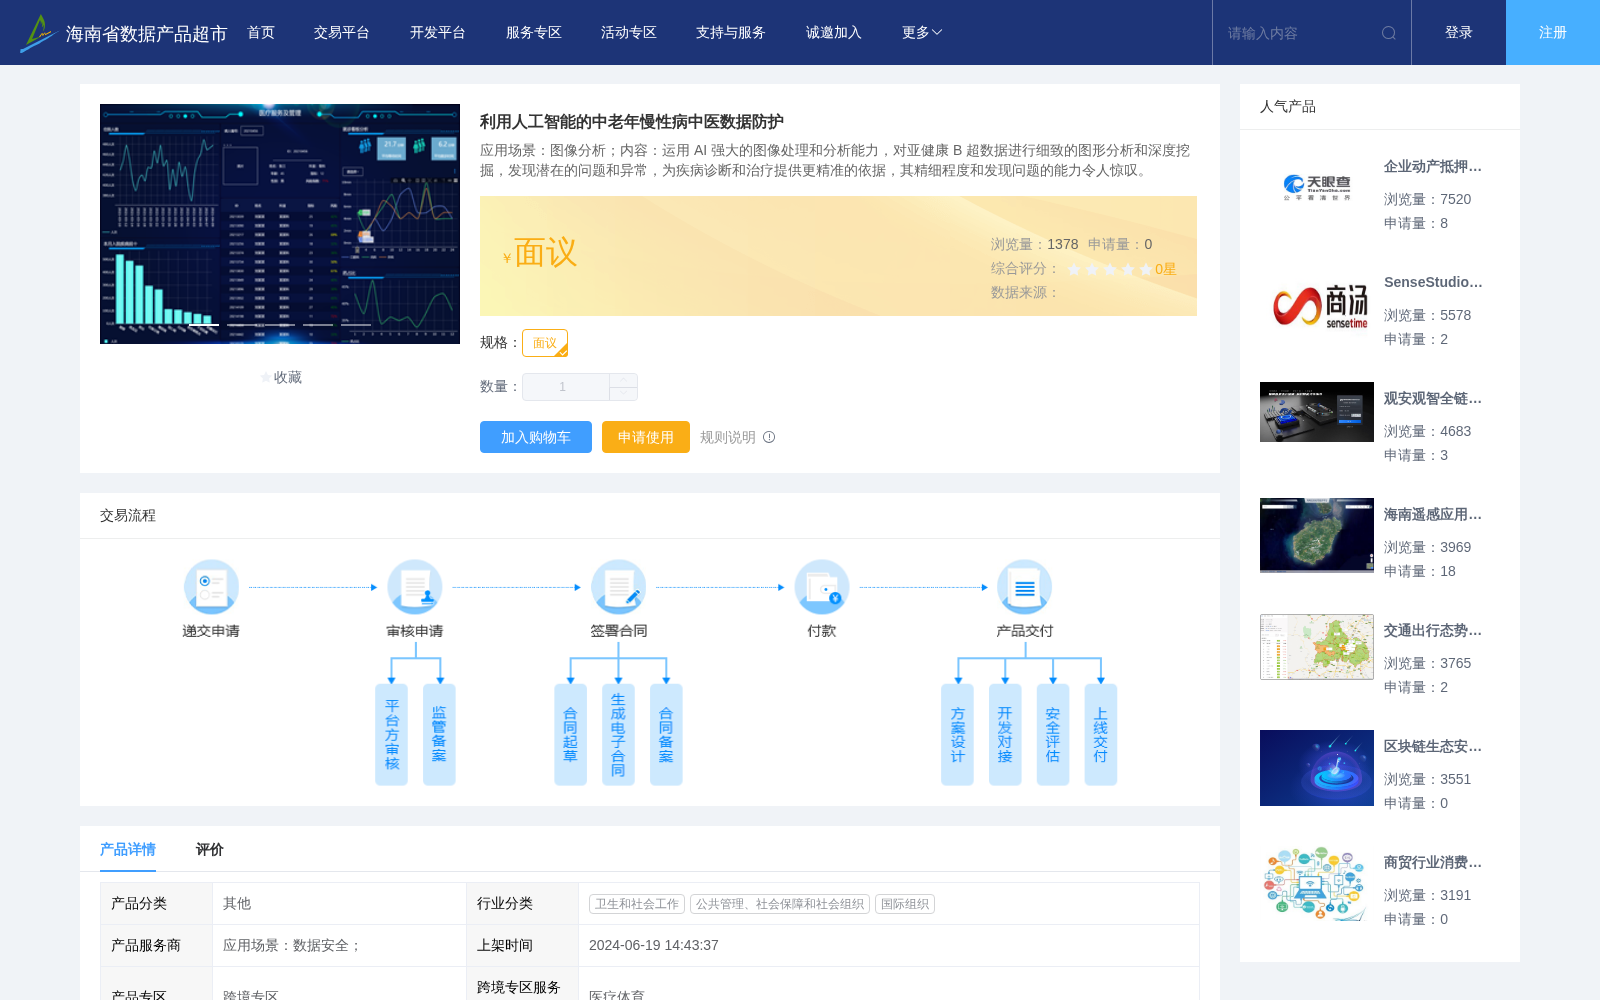Screen dimensions: 1600x1000
Task: Focus the 请输入内容 search field
Action: pos(1298,33)
